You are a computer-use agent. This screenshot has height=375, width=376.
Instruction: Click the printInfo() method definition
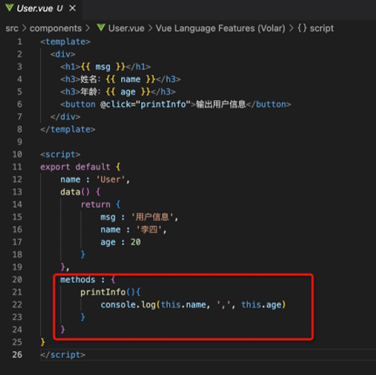[110, 292]
